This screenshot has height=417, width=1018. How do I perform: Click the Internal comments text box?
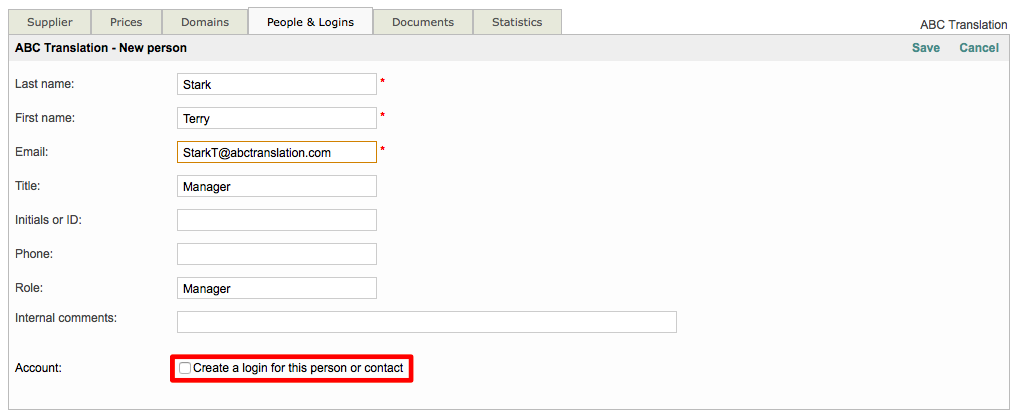click(x=426, y=322)
